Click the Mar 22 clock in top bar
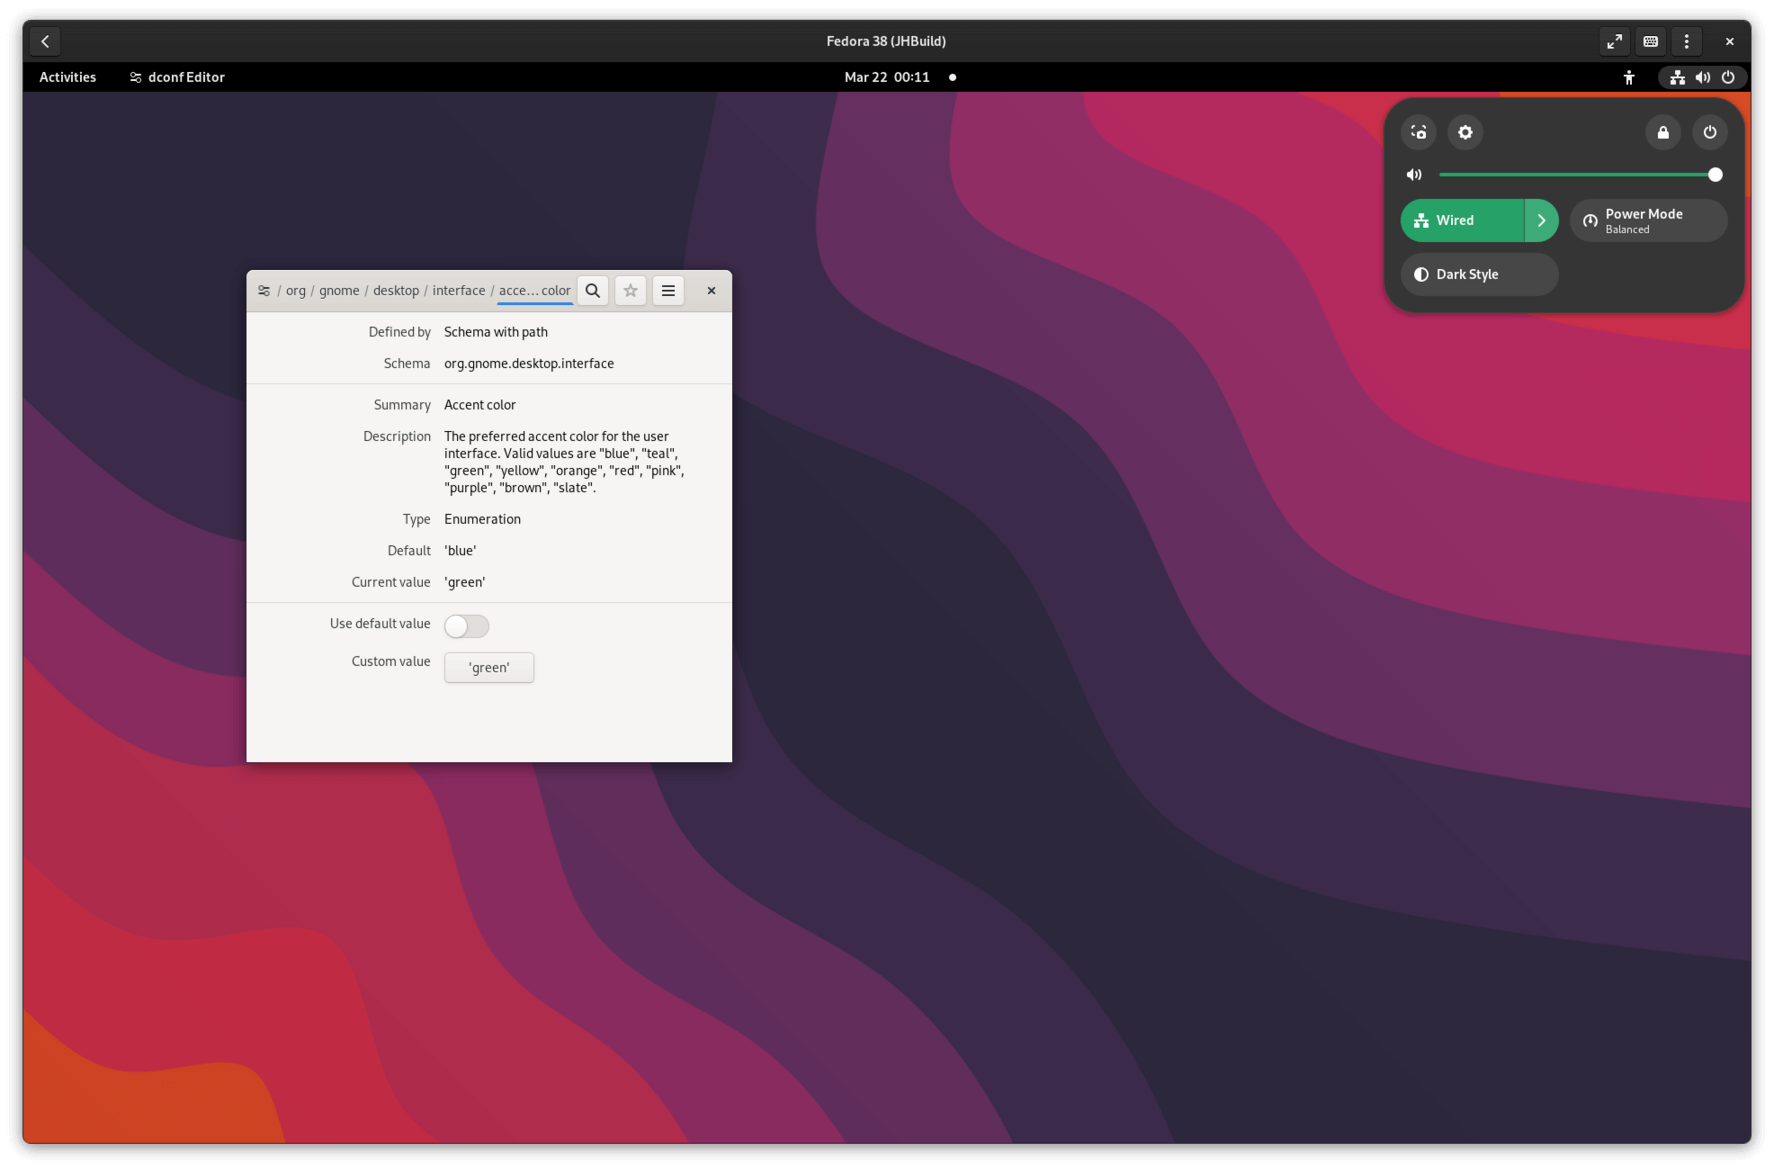This screenshot has width=1774, height=1169. 887,77
